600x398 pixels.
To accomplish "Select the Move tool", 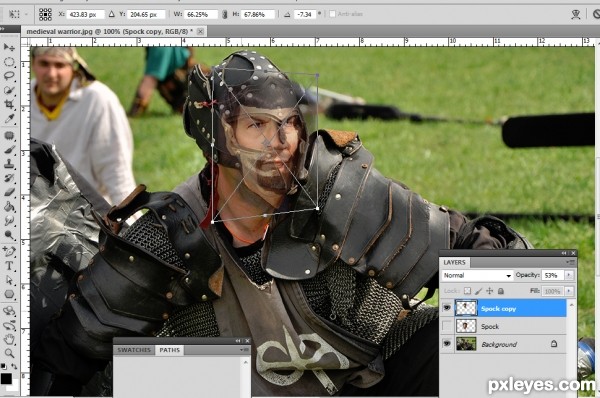I will click(x=9, y=47).
